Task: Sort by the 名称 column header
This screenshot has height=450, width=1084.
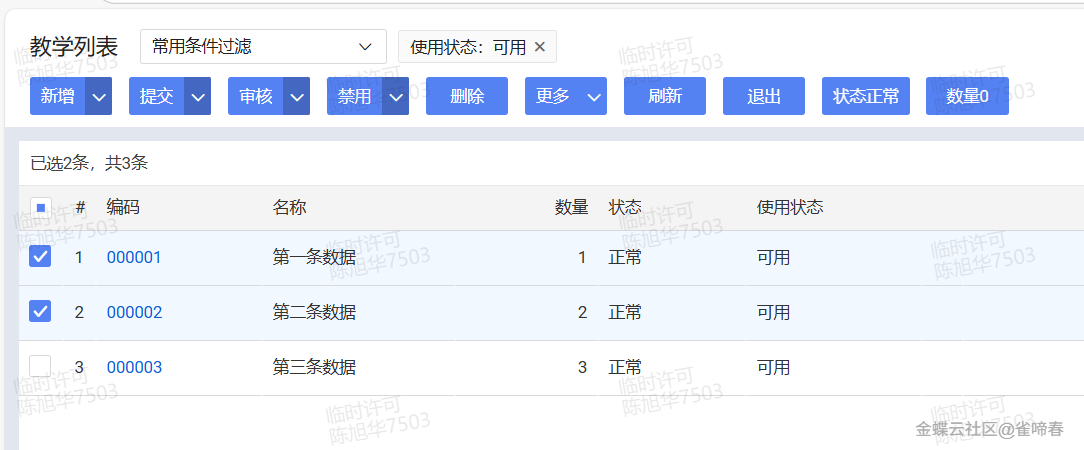Action: point(290,207)
